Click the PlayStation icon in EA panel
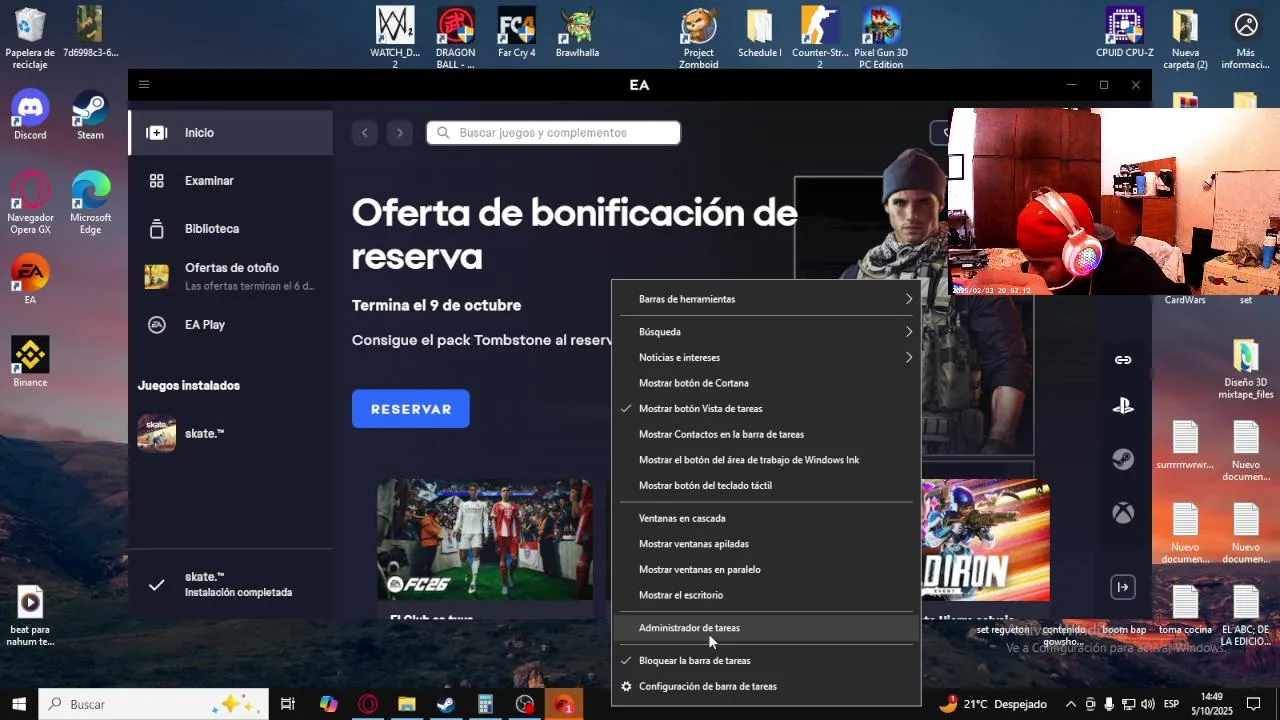 tap(1123, 406)
